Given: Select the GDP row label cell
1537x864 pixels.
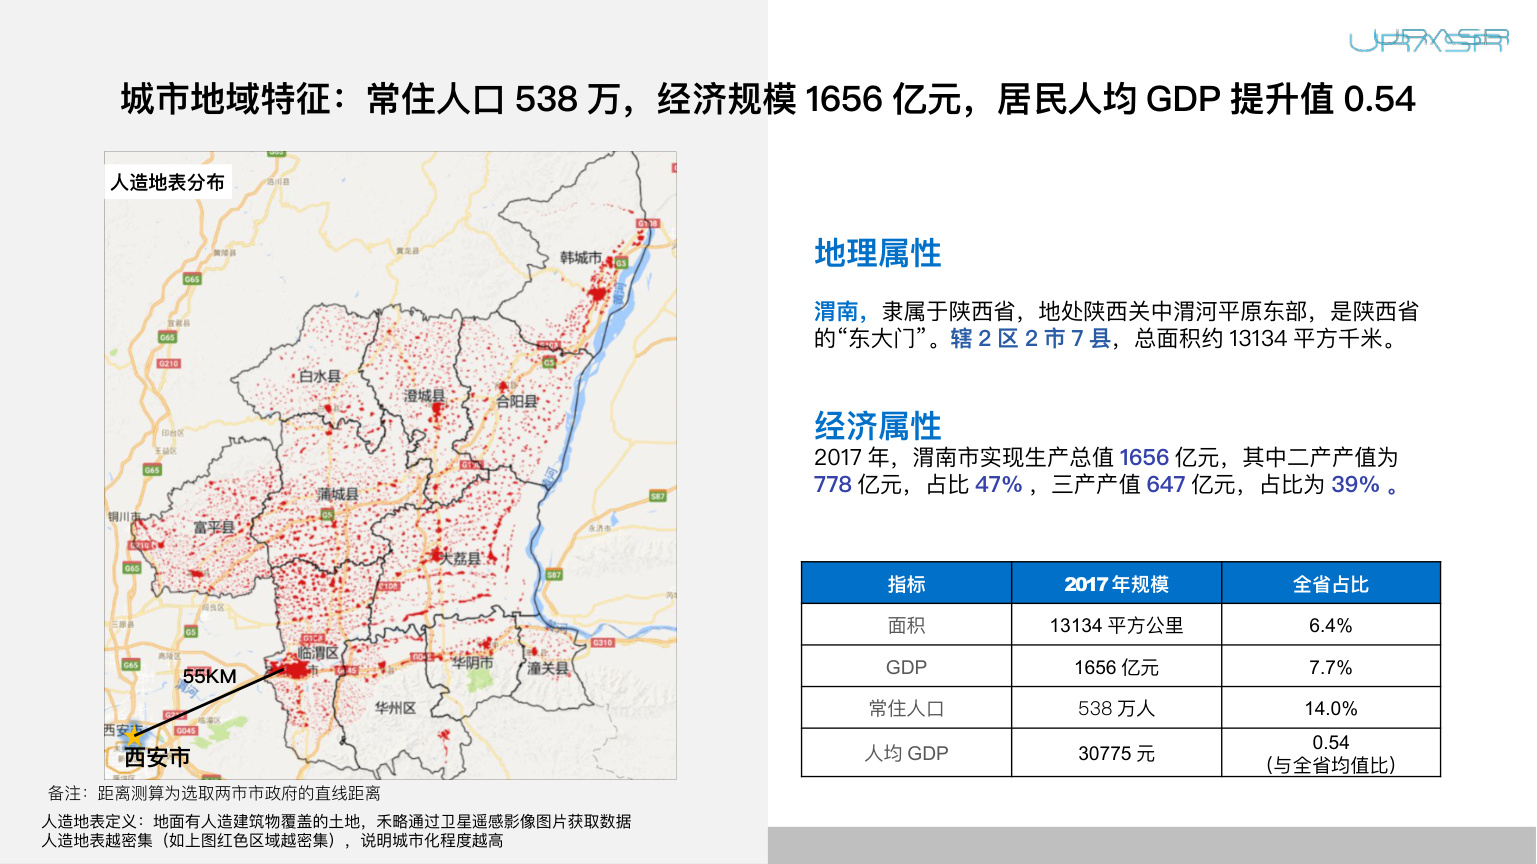Looking at the screenshot, I should point(906,667).
